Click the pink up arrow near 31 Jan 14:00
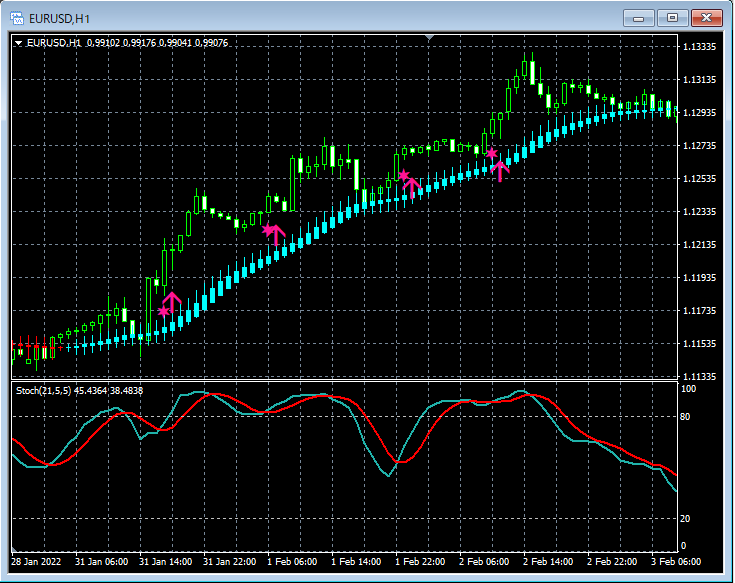735x583 pixels. click(172, 300)
